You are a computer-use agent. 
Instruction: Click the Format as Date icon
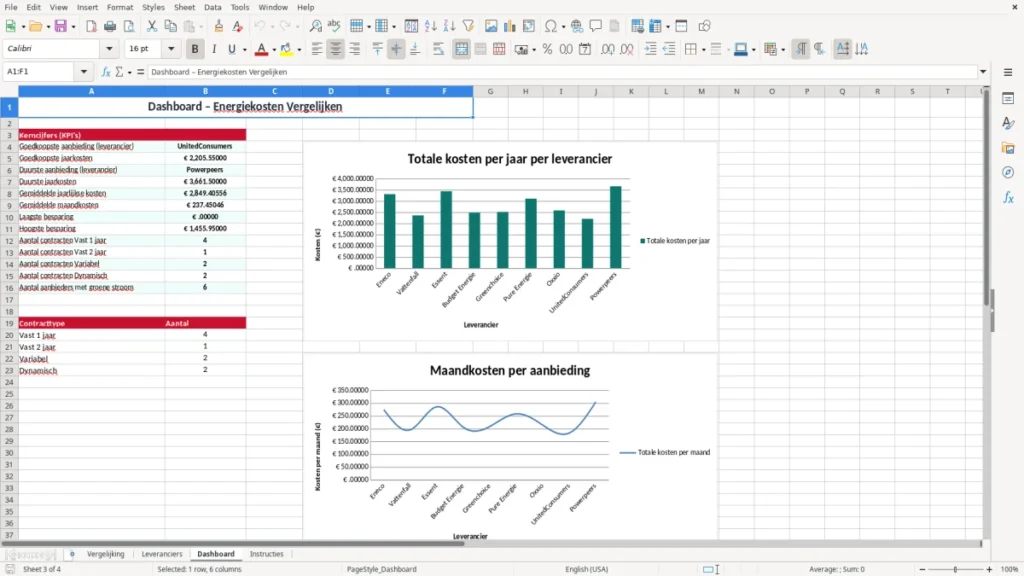click(585, 49)
